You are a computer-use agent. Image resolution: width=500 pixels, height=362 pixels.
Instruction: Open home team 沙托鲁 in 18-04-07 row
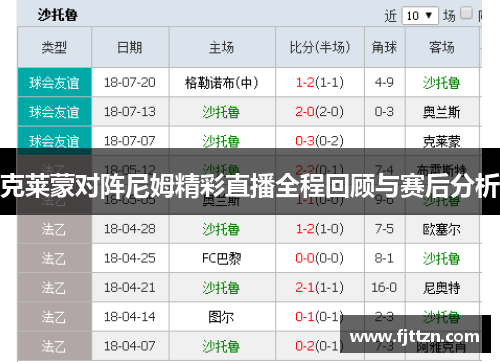tap(221, 347)
